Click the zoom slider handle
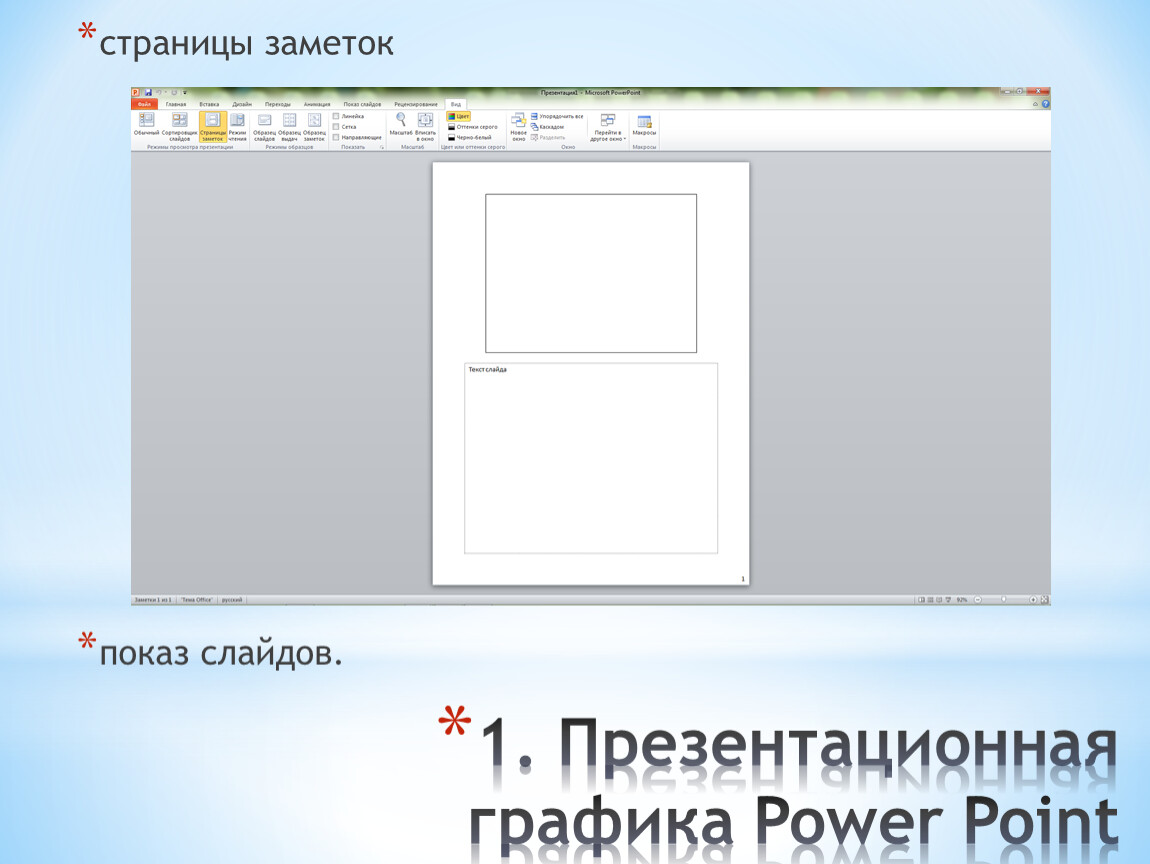The height and width of the screenshot is (864, 1150). (1003, 599)
